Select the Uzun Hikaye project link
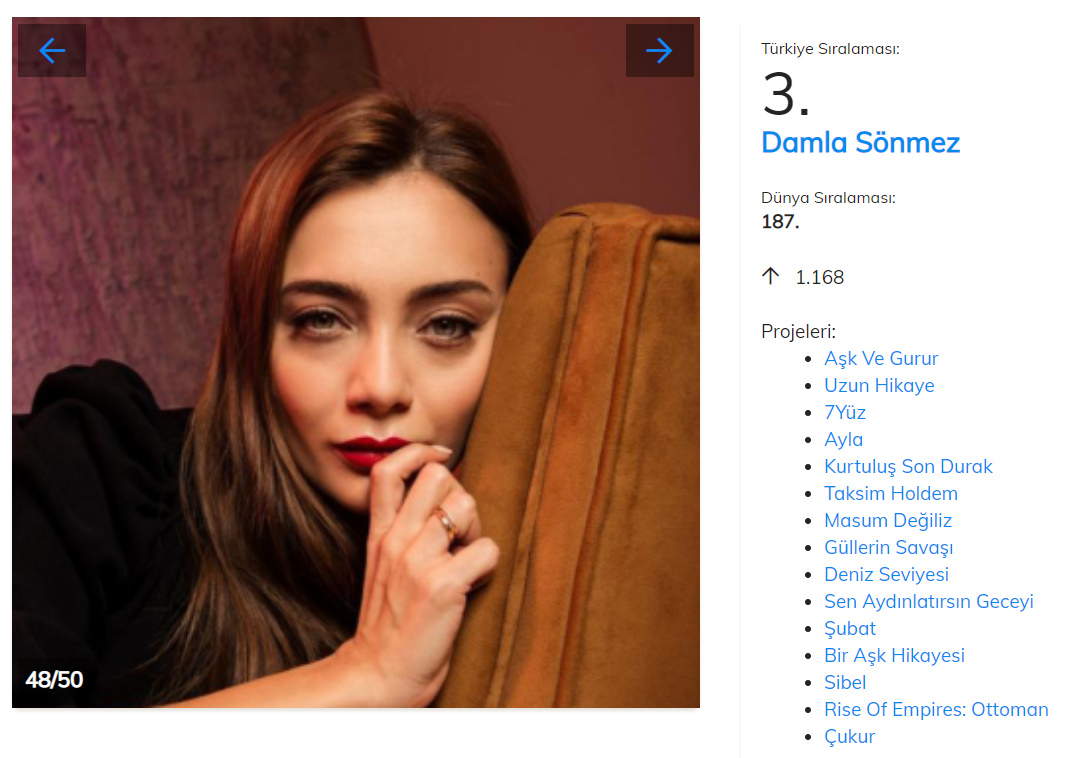 coord(878,385)
